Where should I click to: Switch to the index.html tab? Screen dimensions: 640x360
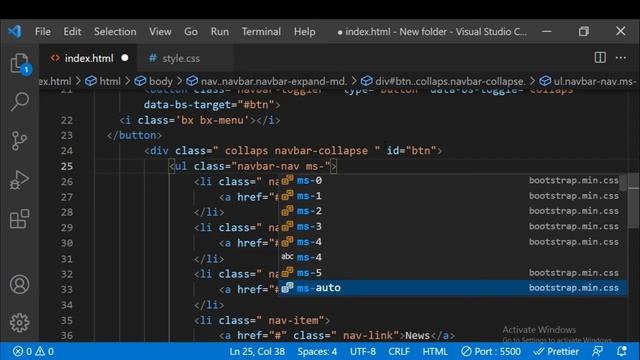tap(89, 58)
